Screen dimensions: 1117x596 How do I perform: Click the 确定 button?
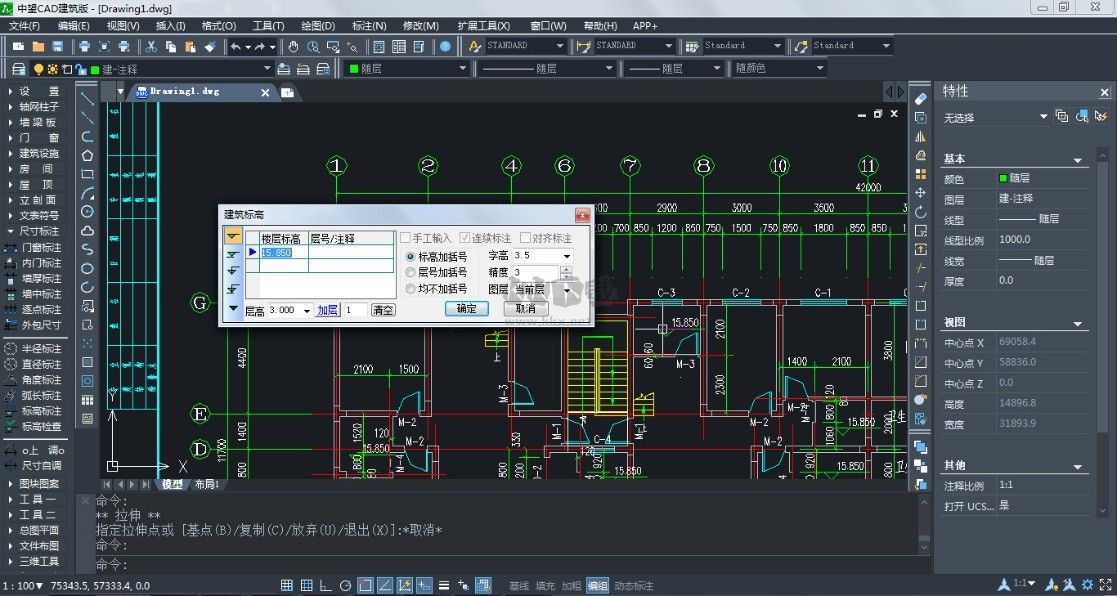coord(466,309)
